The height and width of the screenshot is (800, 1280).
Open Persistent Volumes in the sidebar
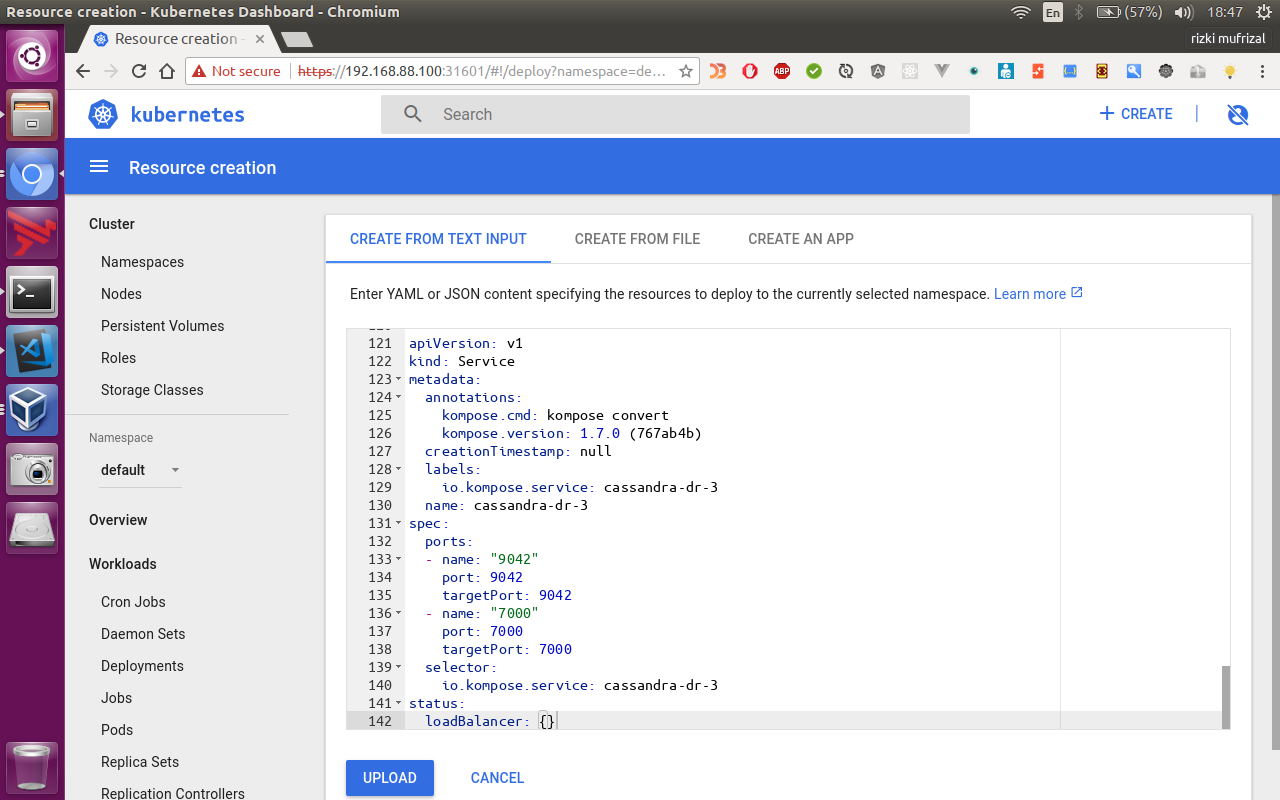[x=162, y=326]
